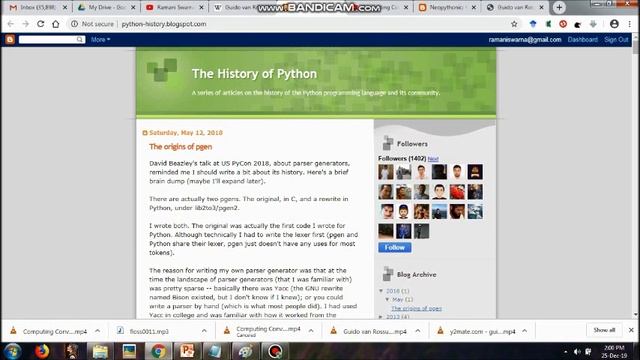Open the Chrome icon on the taskbar
640x360 pixels.
(158, 351)
